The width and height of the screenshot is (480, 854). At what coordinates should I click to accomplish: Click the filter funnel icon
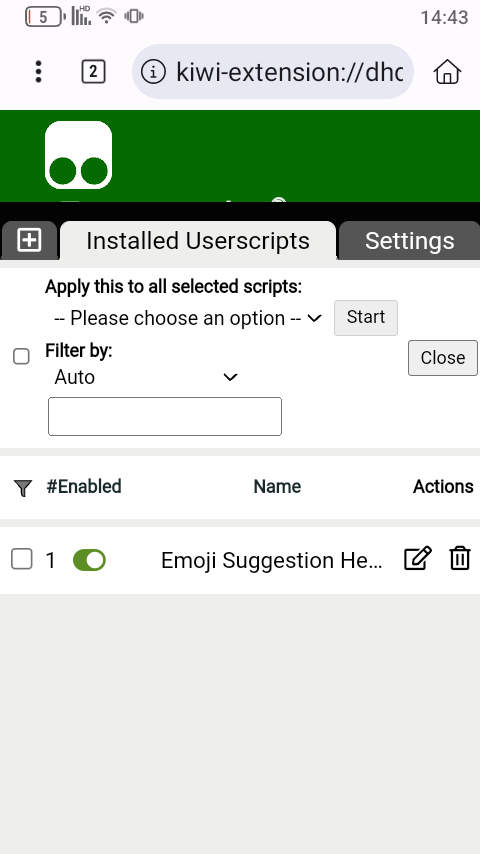(23, 487)
